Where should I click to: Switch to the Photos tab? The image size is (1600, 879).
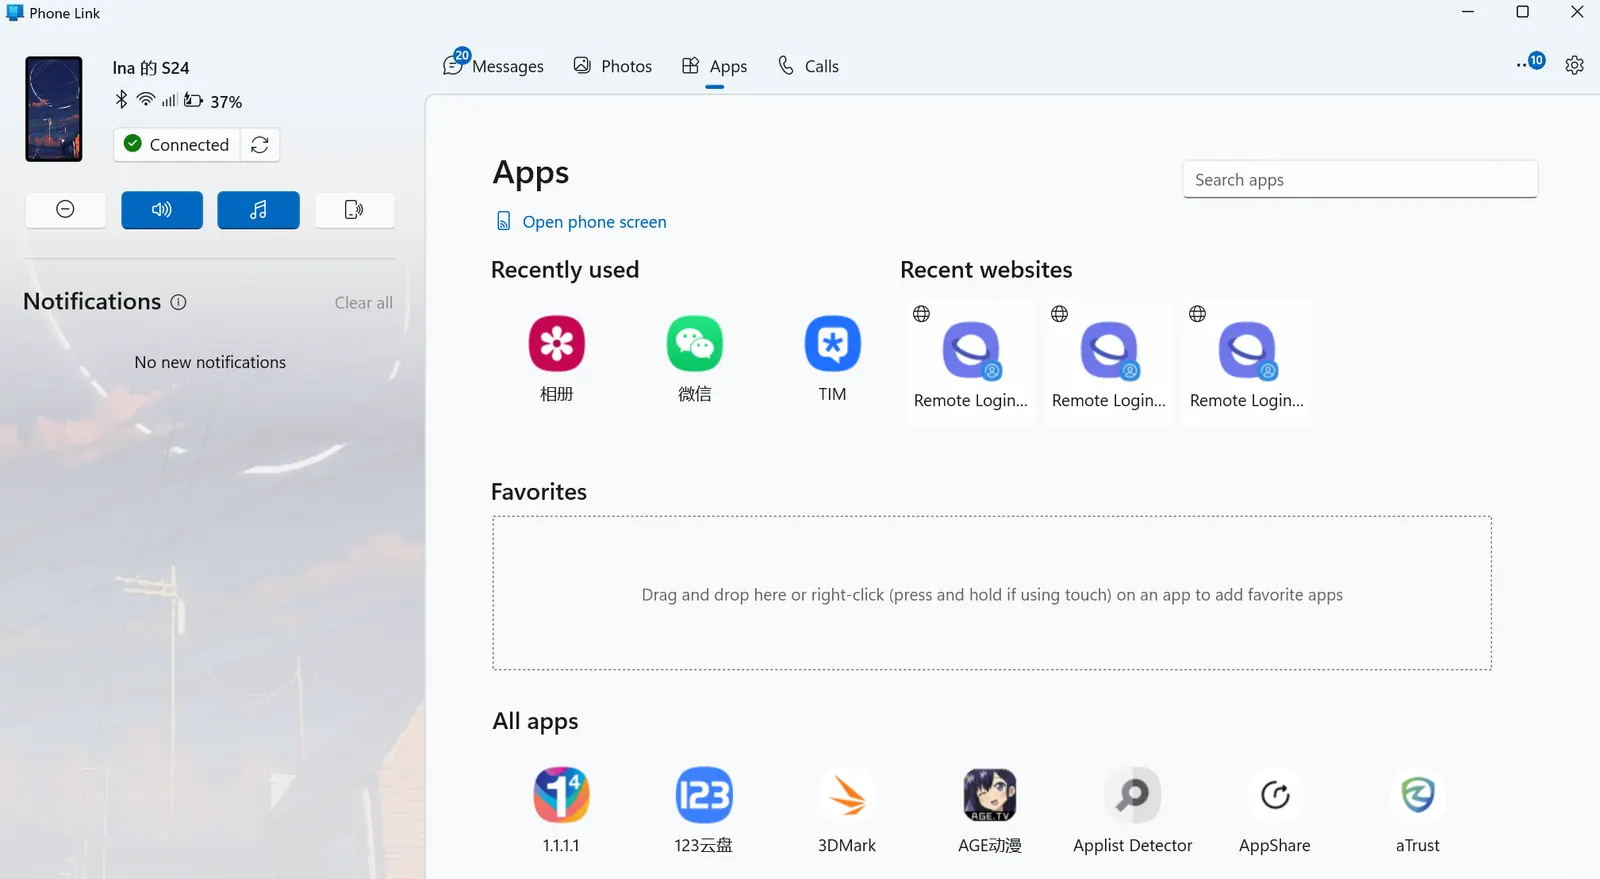613,66
